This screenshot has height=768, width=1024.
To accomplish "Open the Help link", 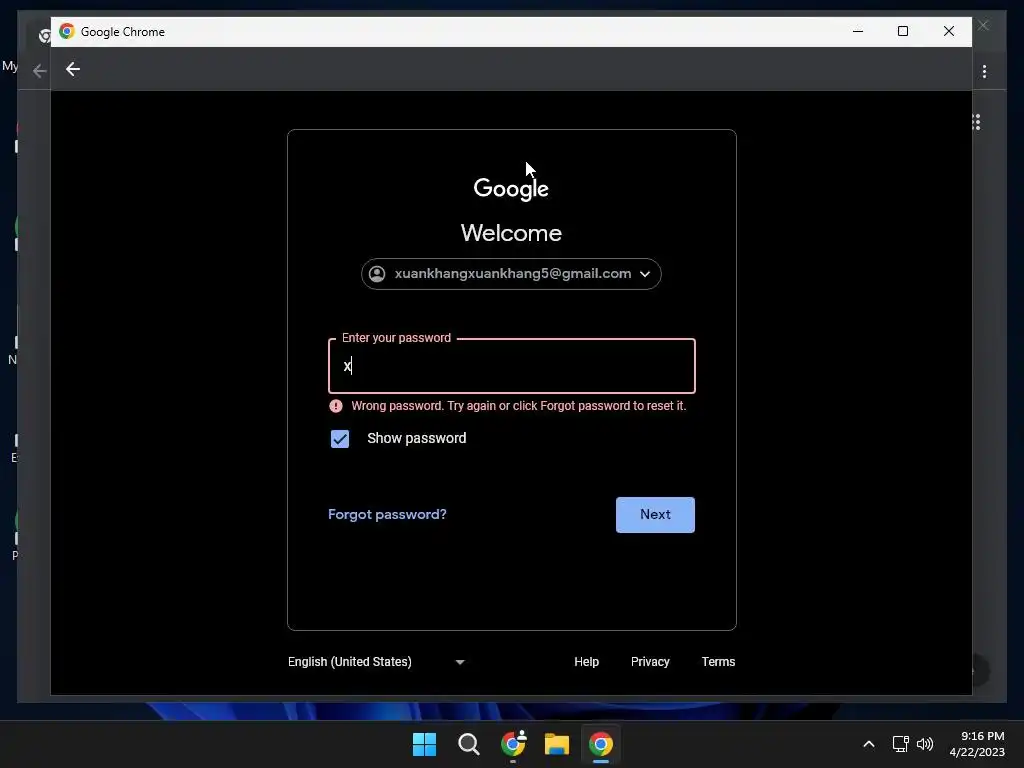I will tap(586, 662).
